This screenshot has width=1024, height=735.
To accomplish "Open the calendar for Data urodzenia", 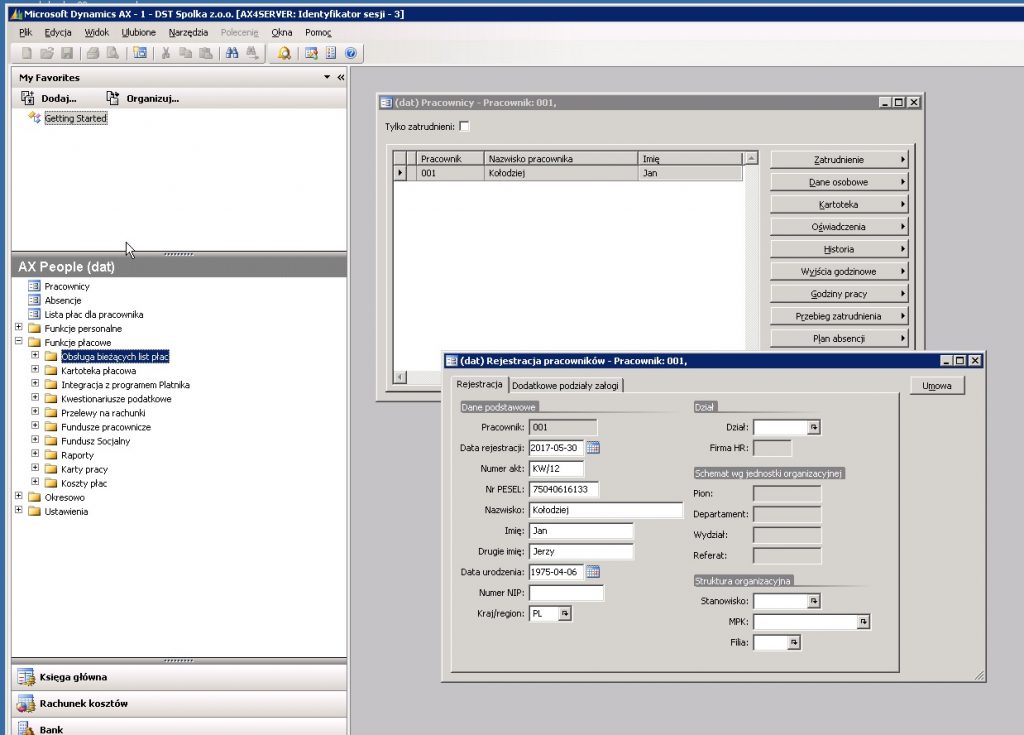I will (592, 572).
